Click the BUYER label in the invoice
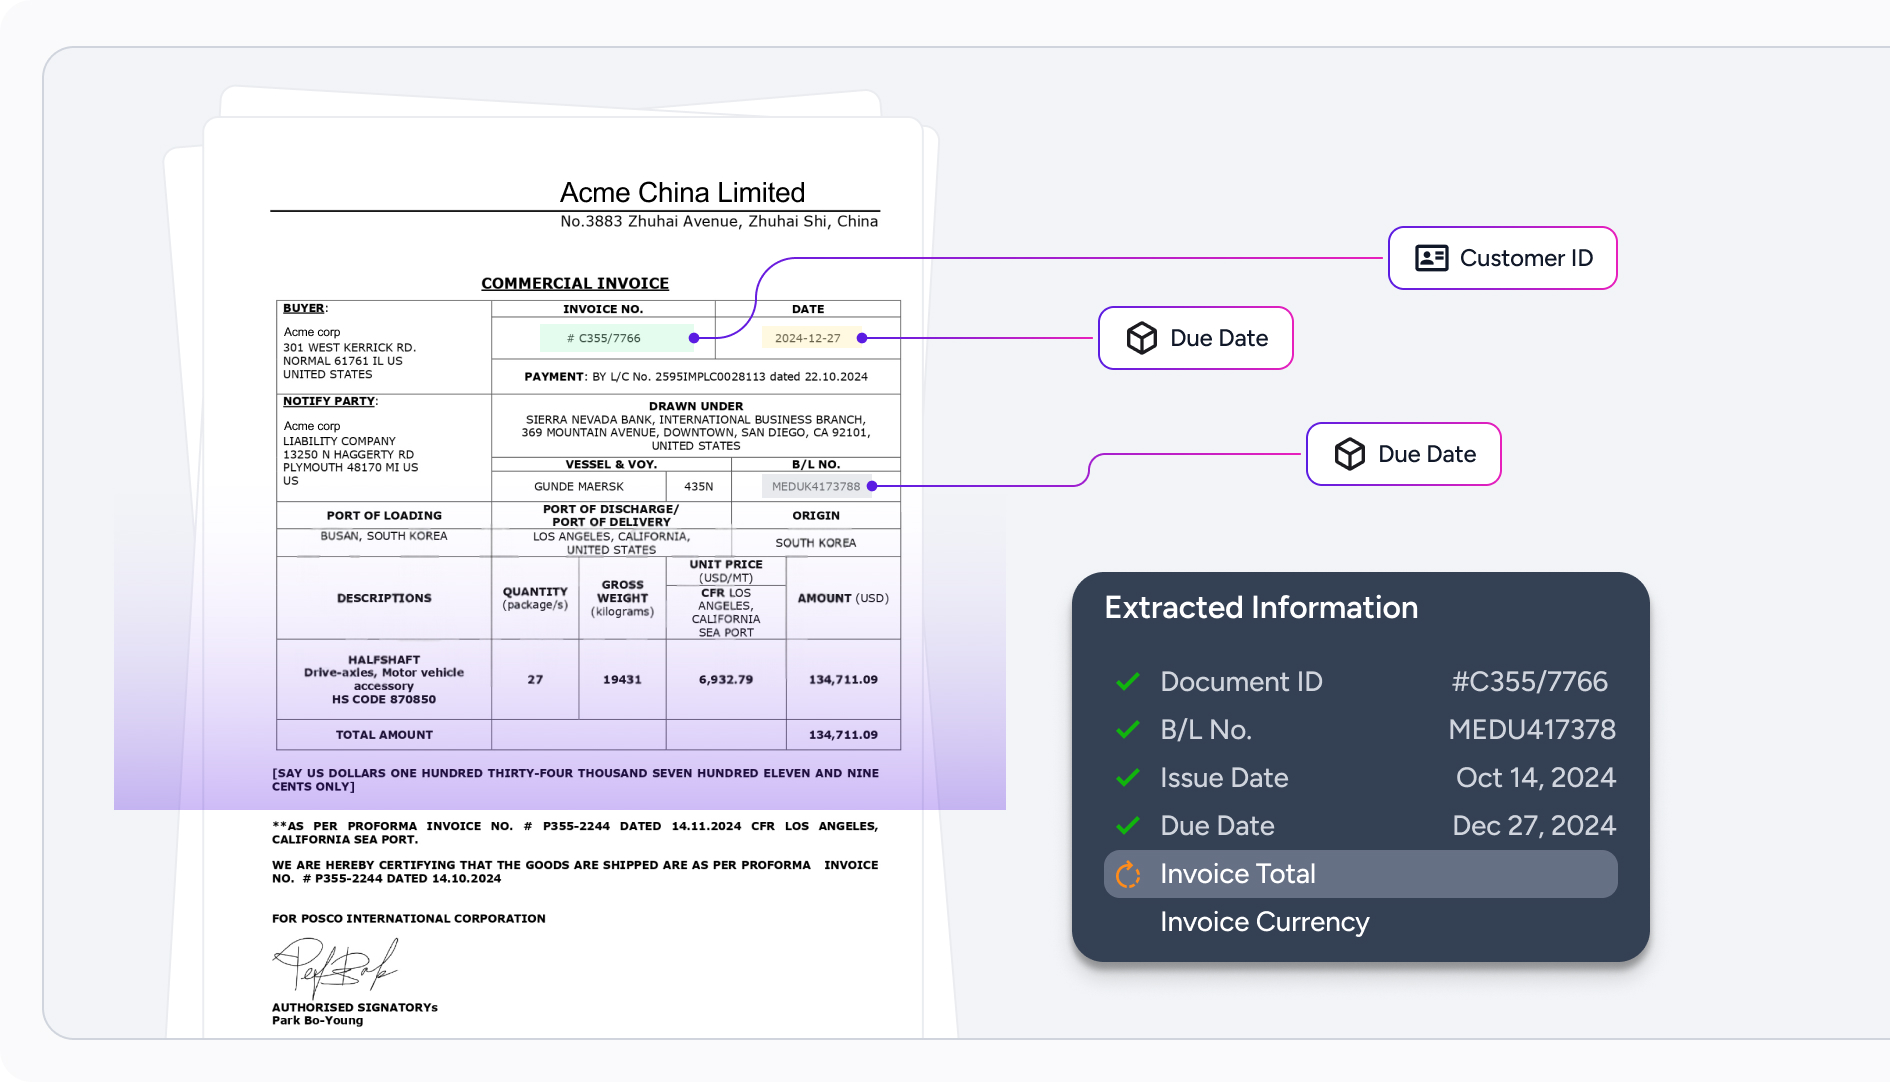This screenshot has width=1890, height=1082. pyautogui.click(x=304, y=308)
